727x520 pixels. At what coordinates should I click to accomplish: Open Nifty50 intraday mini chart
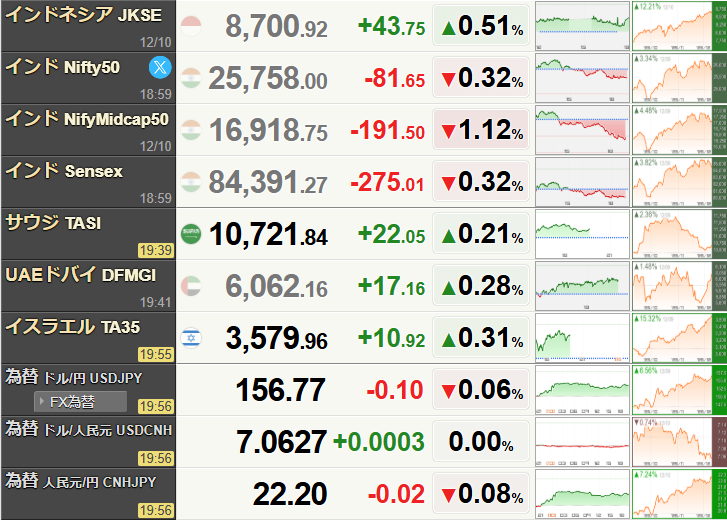click(x=582, y=78)
